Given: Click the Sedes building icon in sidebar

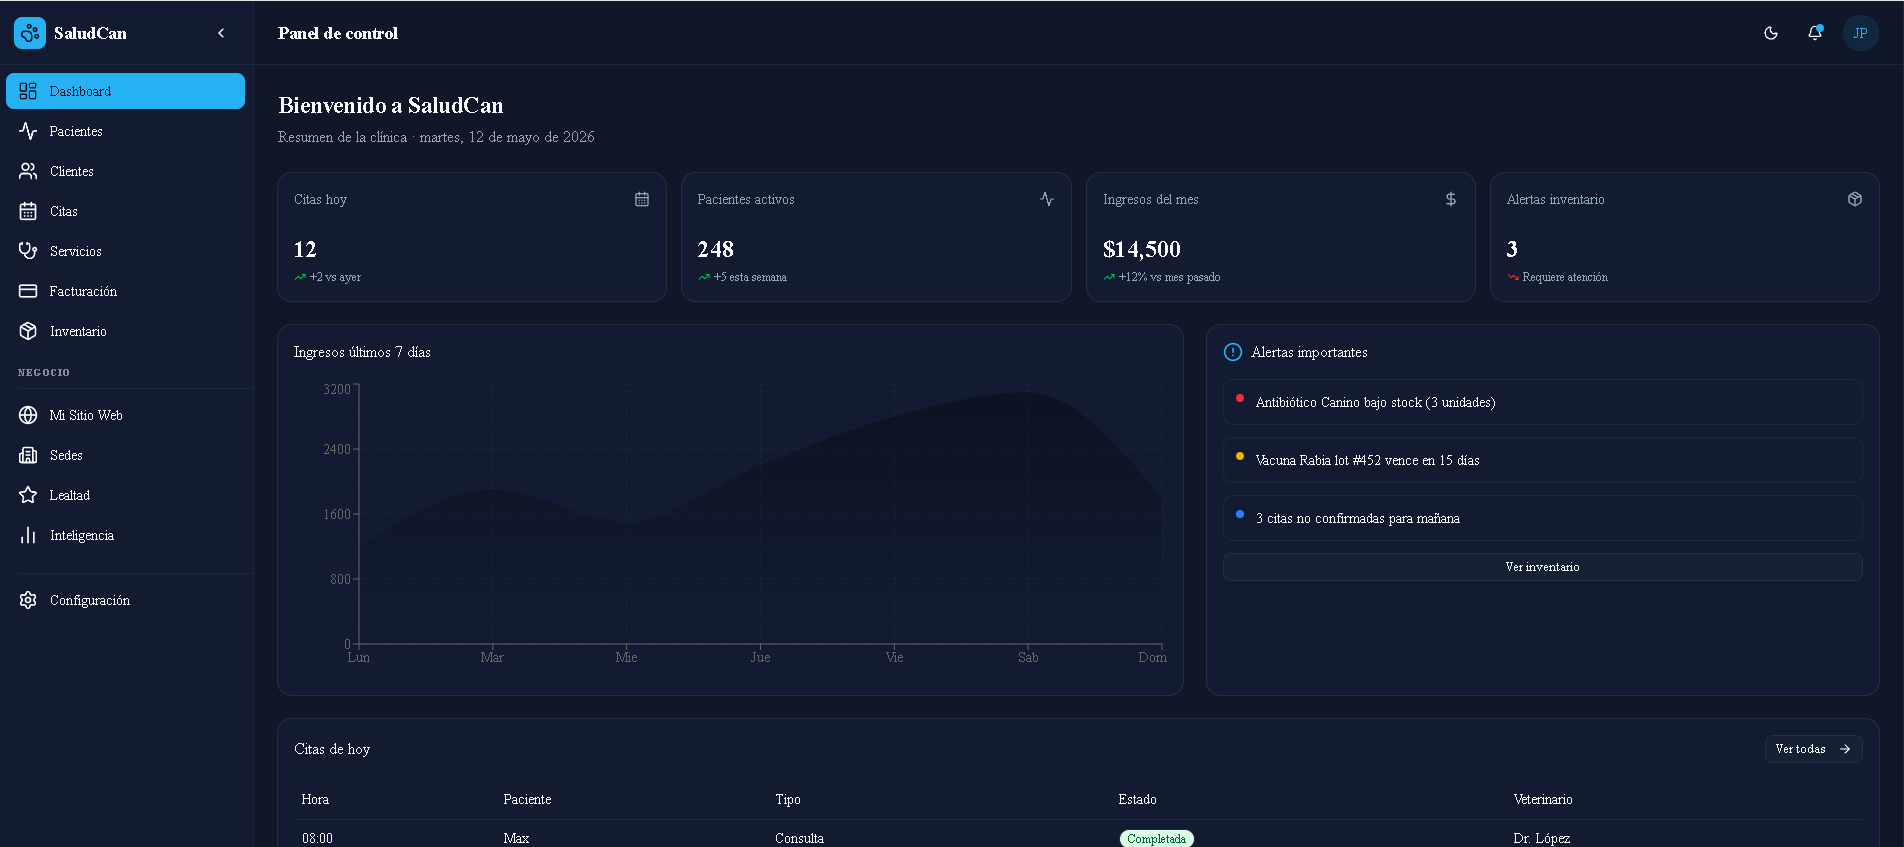Looking at the screenshot, I should (28, 455).
